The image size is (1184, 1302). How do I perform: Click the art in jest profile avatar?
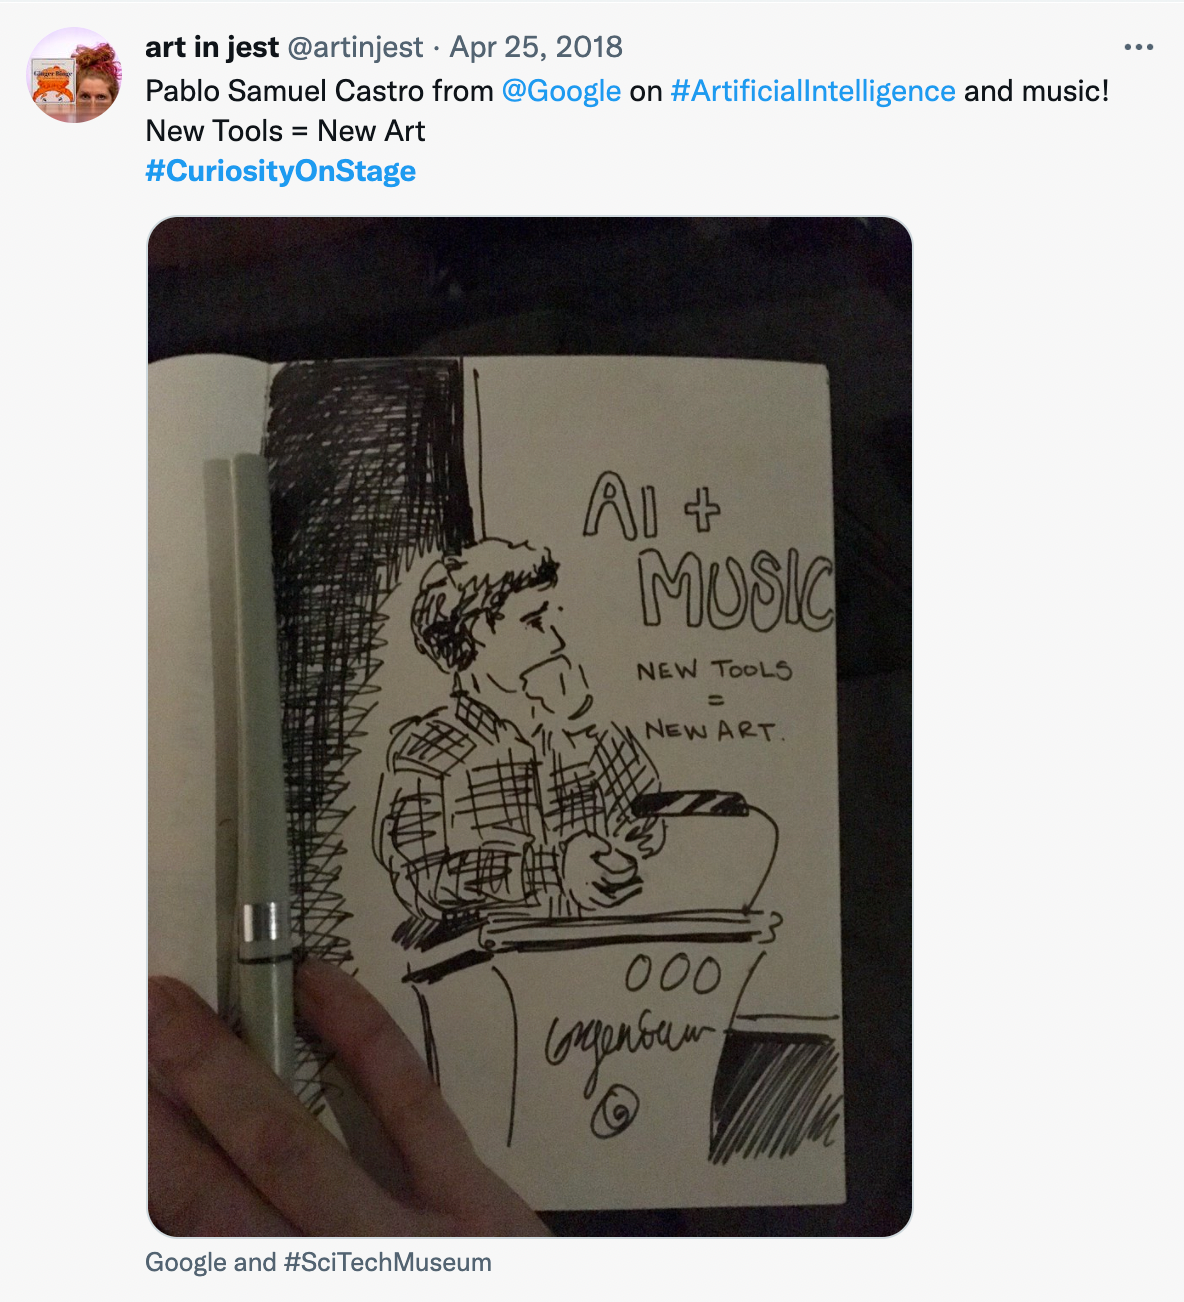coord(74,75)
